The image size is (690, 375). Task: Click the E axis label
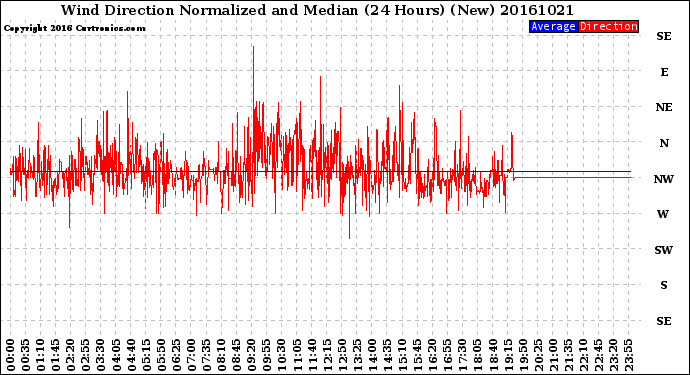[664, 72]
